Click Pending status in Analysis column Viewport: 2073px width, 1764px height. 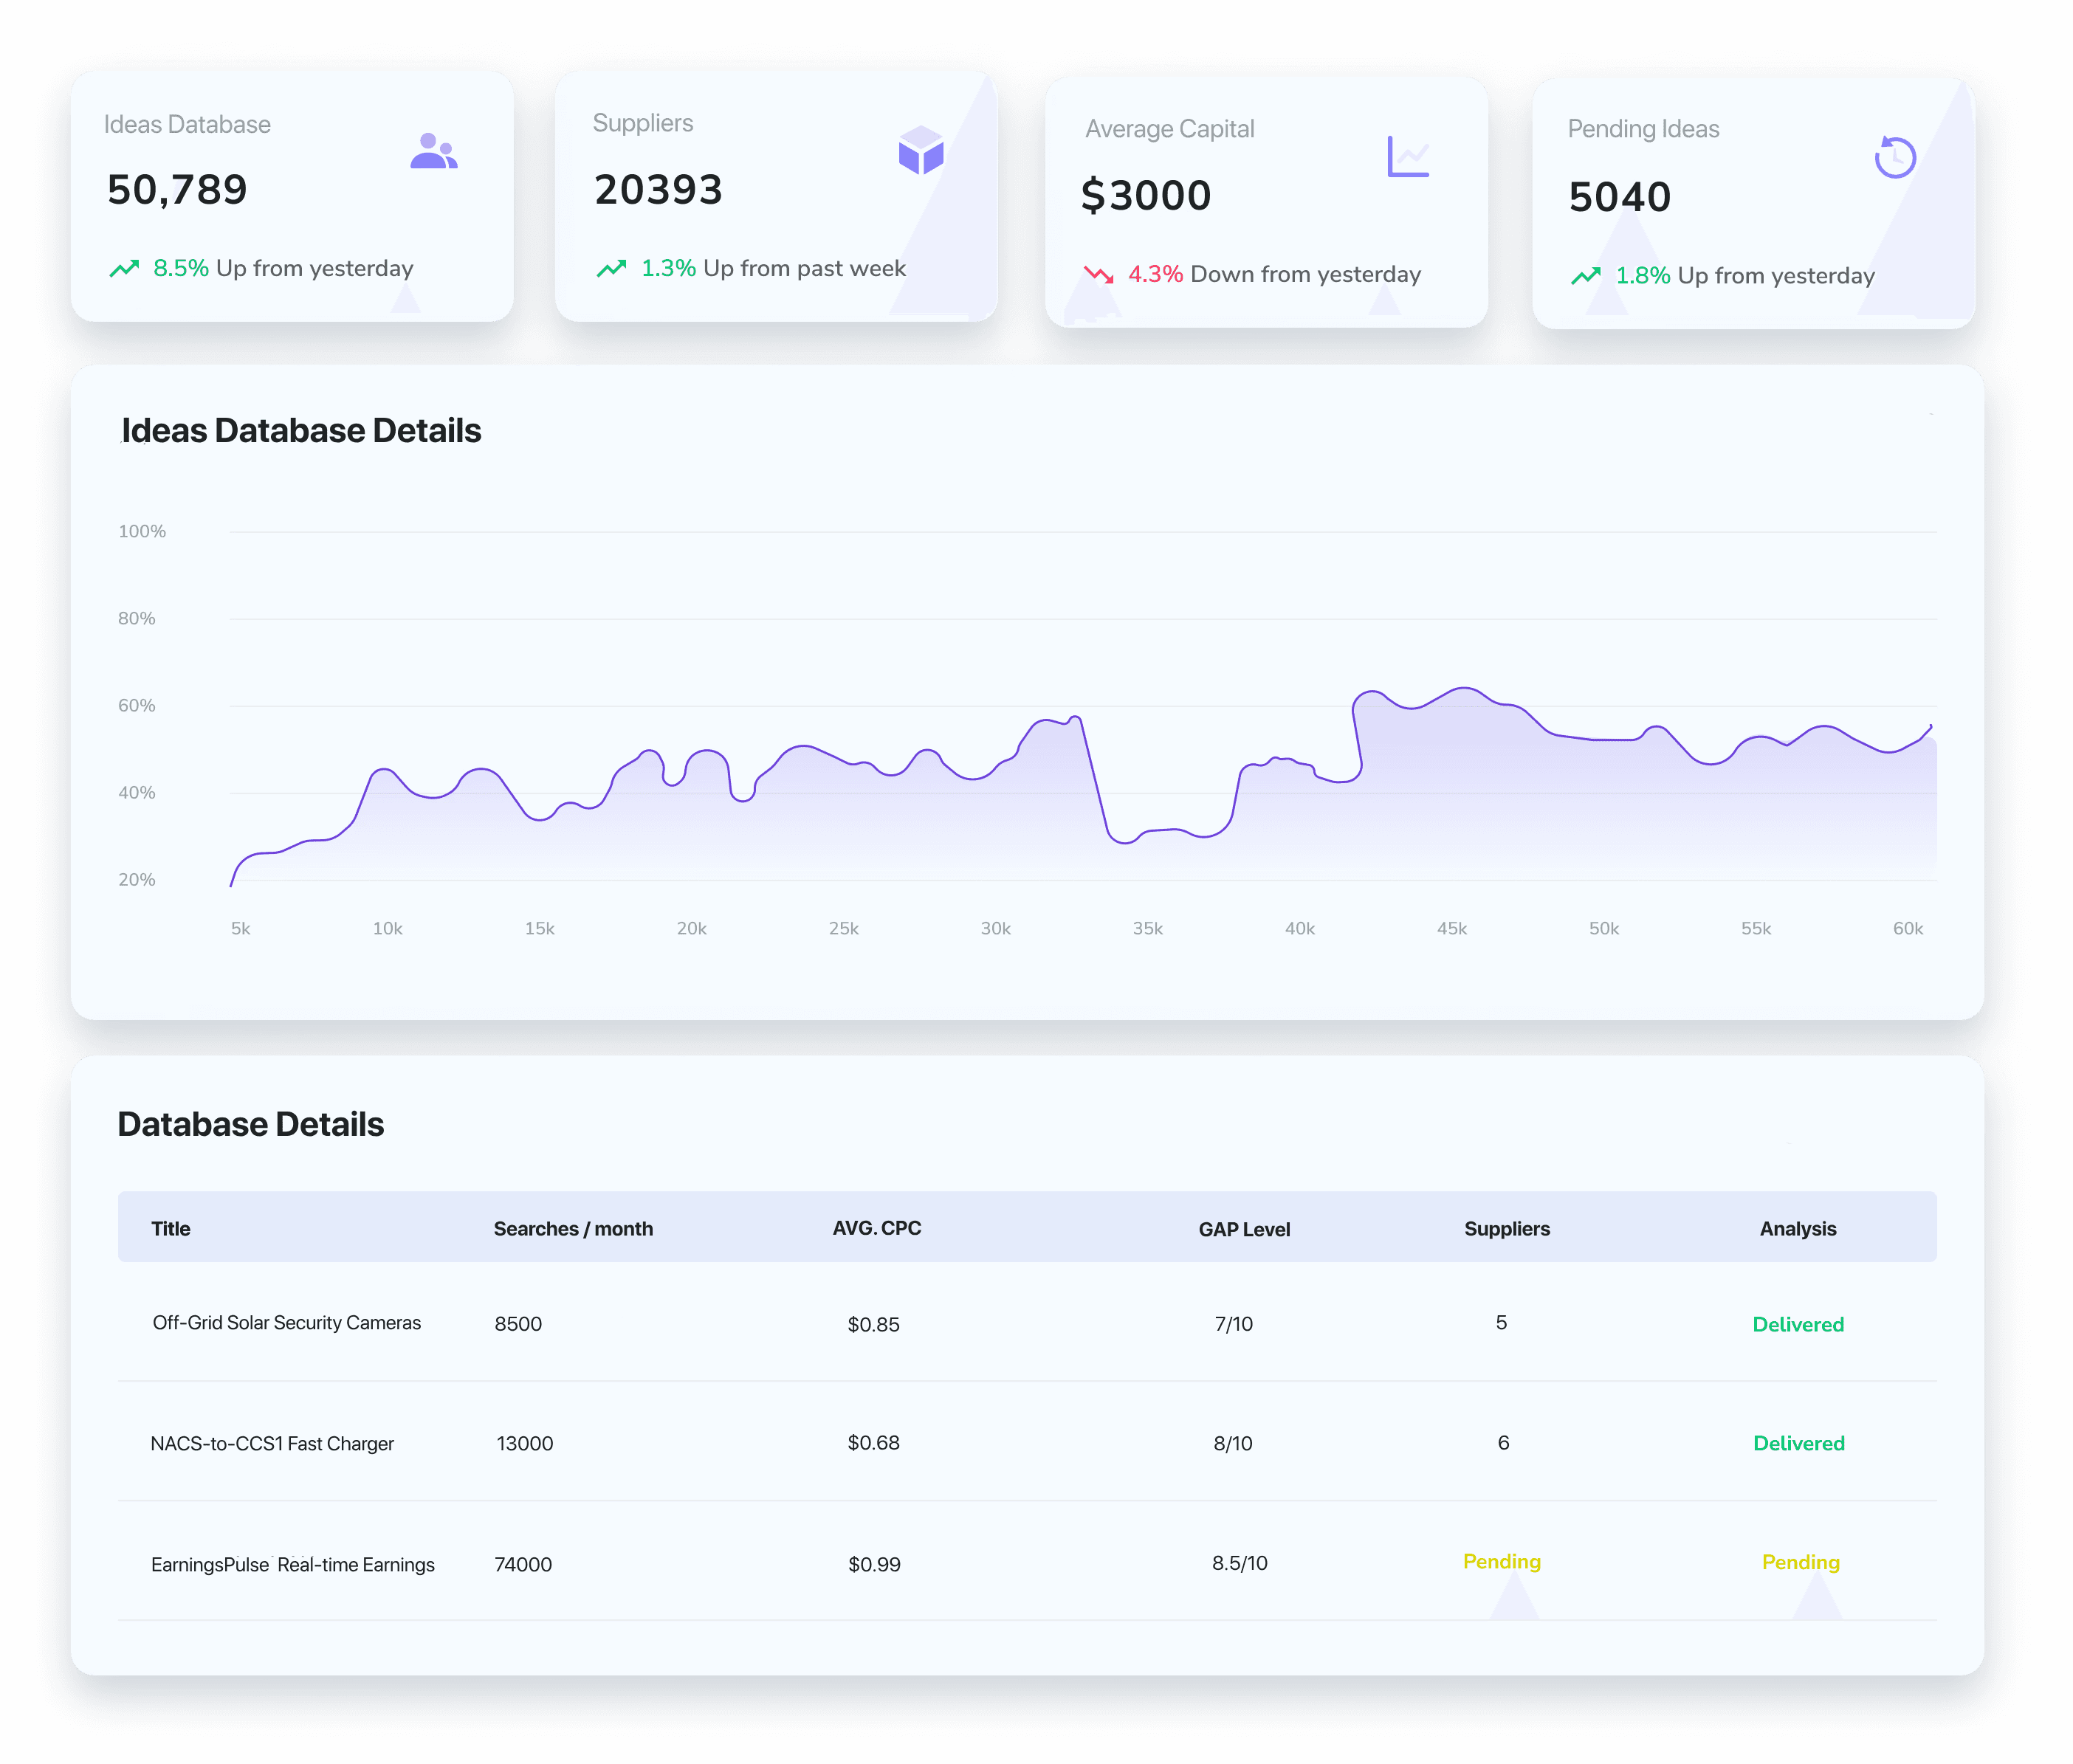pos(1800,1563)
